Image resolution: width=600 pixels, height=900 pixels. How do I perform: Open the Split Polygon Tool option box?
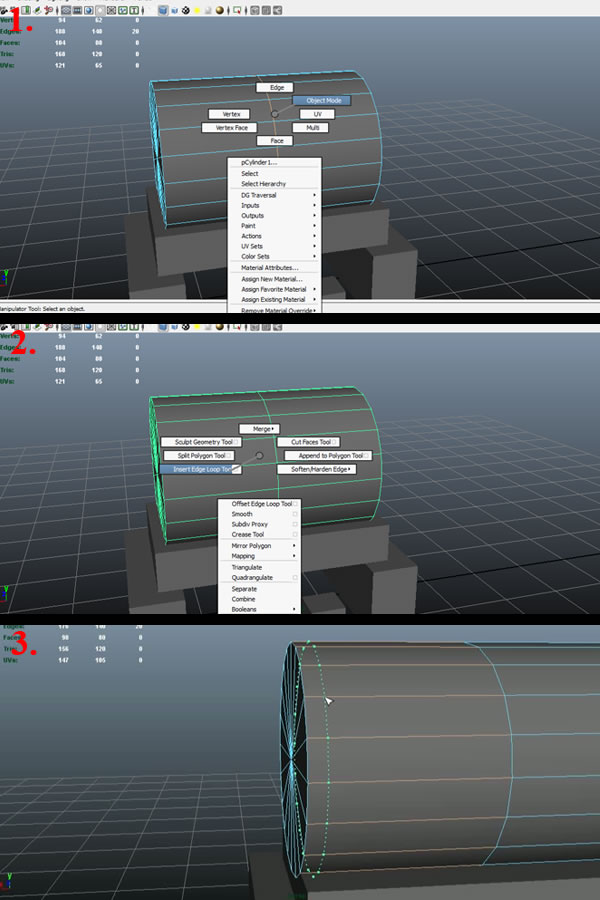[231, 456]
